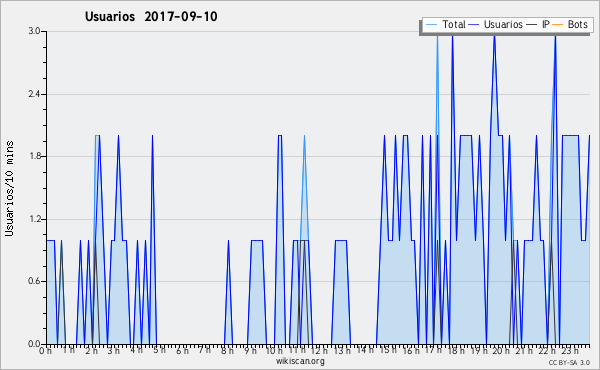The height and width of the screenshot is (370, 600).
Task: Click the x-axis label '8 h'
Action: [227, 350]
